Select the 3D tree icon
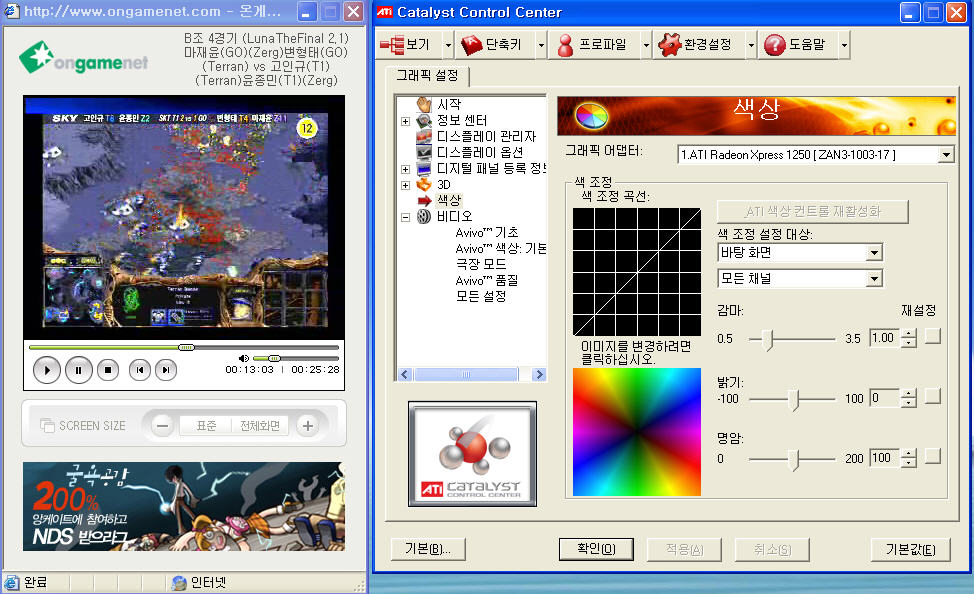 point(424,185)
